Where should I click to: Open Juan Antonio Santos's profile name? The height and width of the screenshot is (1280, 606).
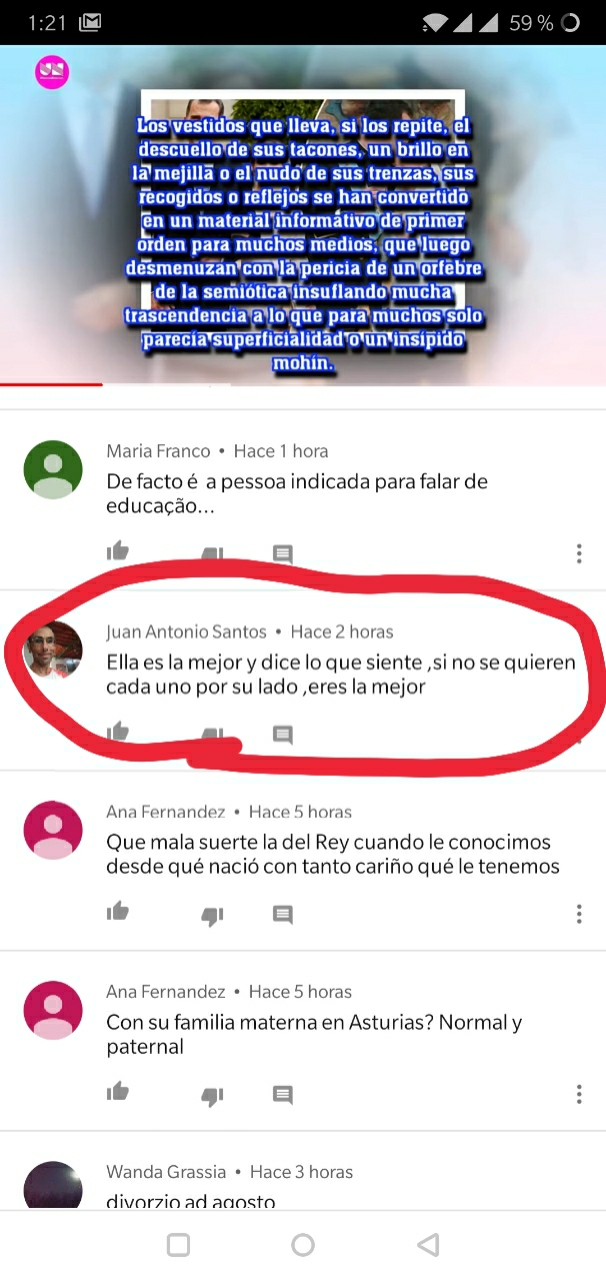(x=187, y=632)
